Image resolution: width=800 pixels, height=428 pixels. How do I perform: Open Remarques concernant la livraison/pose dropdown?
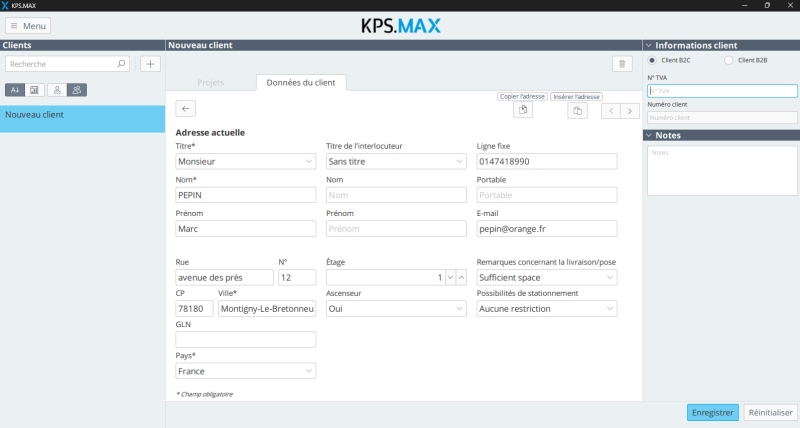(x=547, y=278)
